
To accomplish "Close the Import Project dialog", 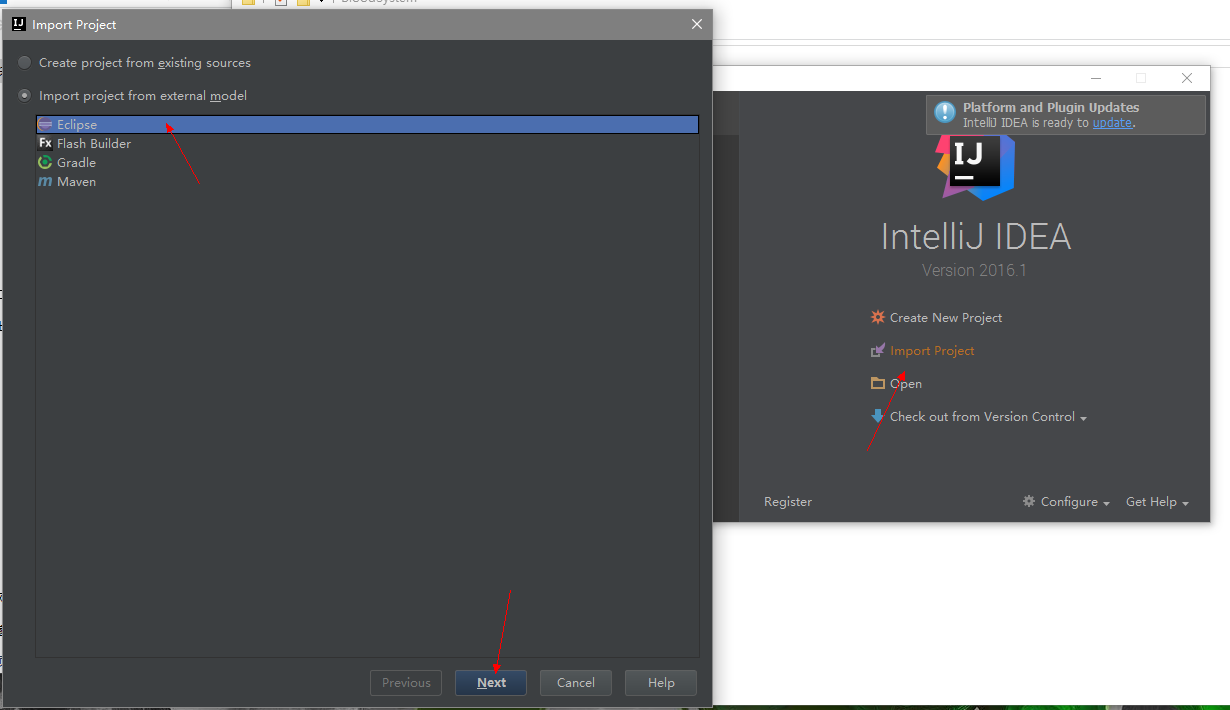I will click(x=696, y=24).
